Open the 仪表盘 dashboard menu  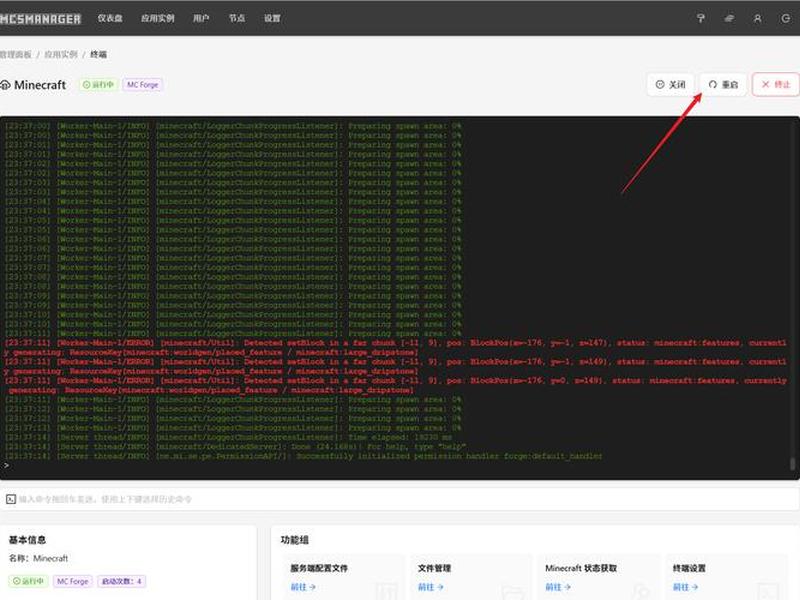tap(110, 18)
